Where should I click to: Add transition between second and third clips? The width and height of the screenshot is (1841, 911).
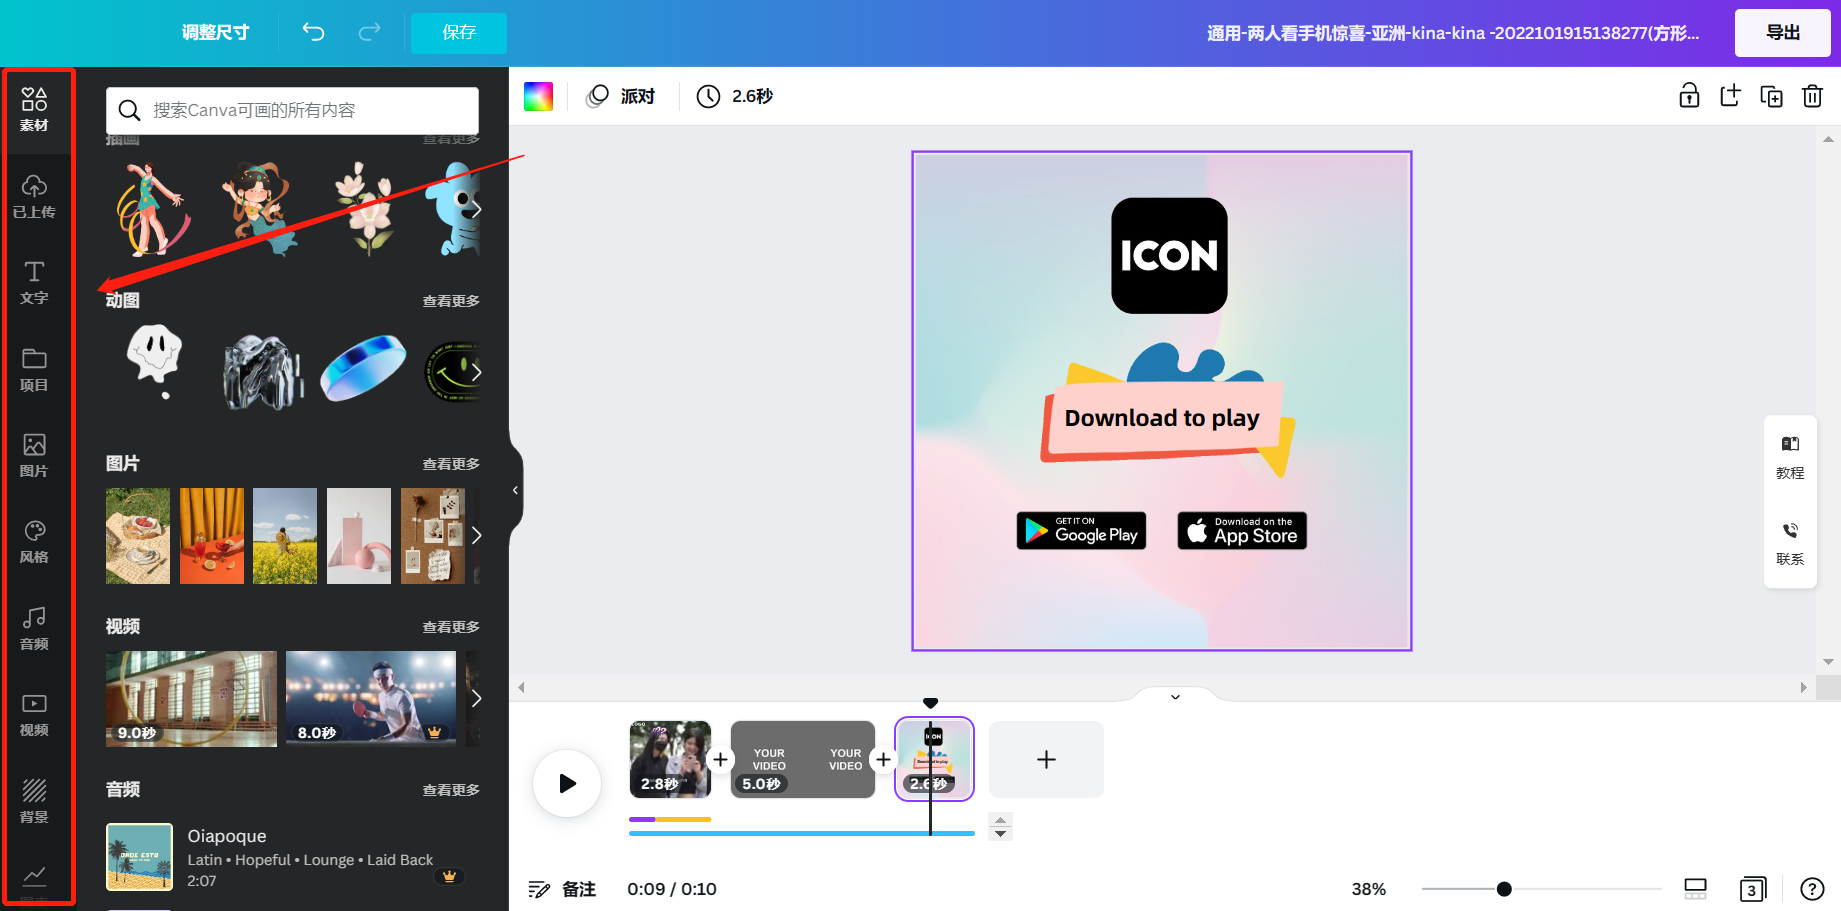click(x=883, y=760)
